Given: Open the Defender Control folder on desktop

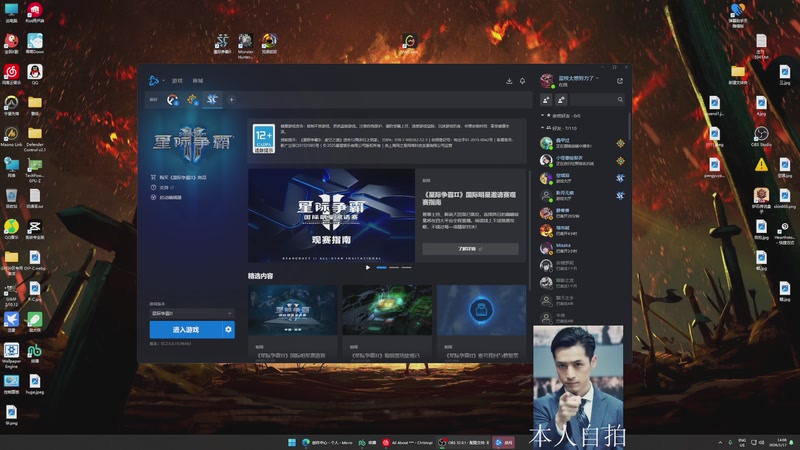Looking at the screenshot, I should coord(35,139).
